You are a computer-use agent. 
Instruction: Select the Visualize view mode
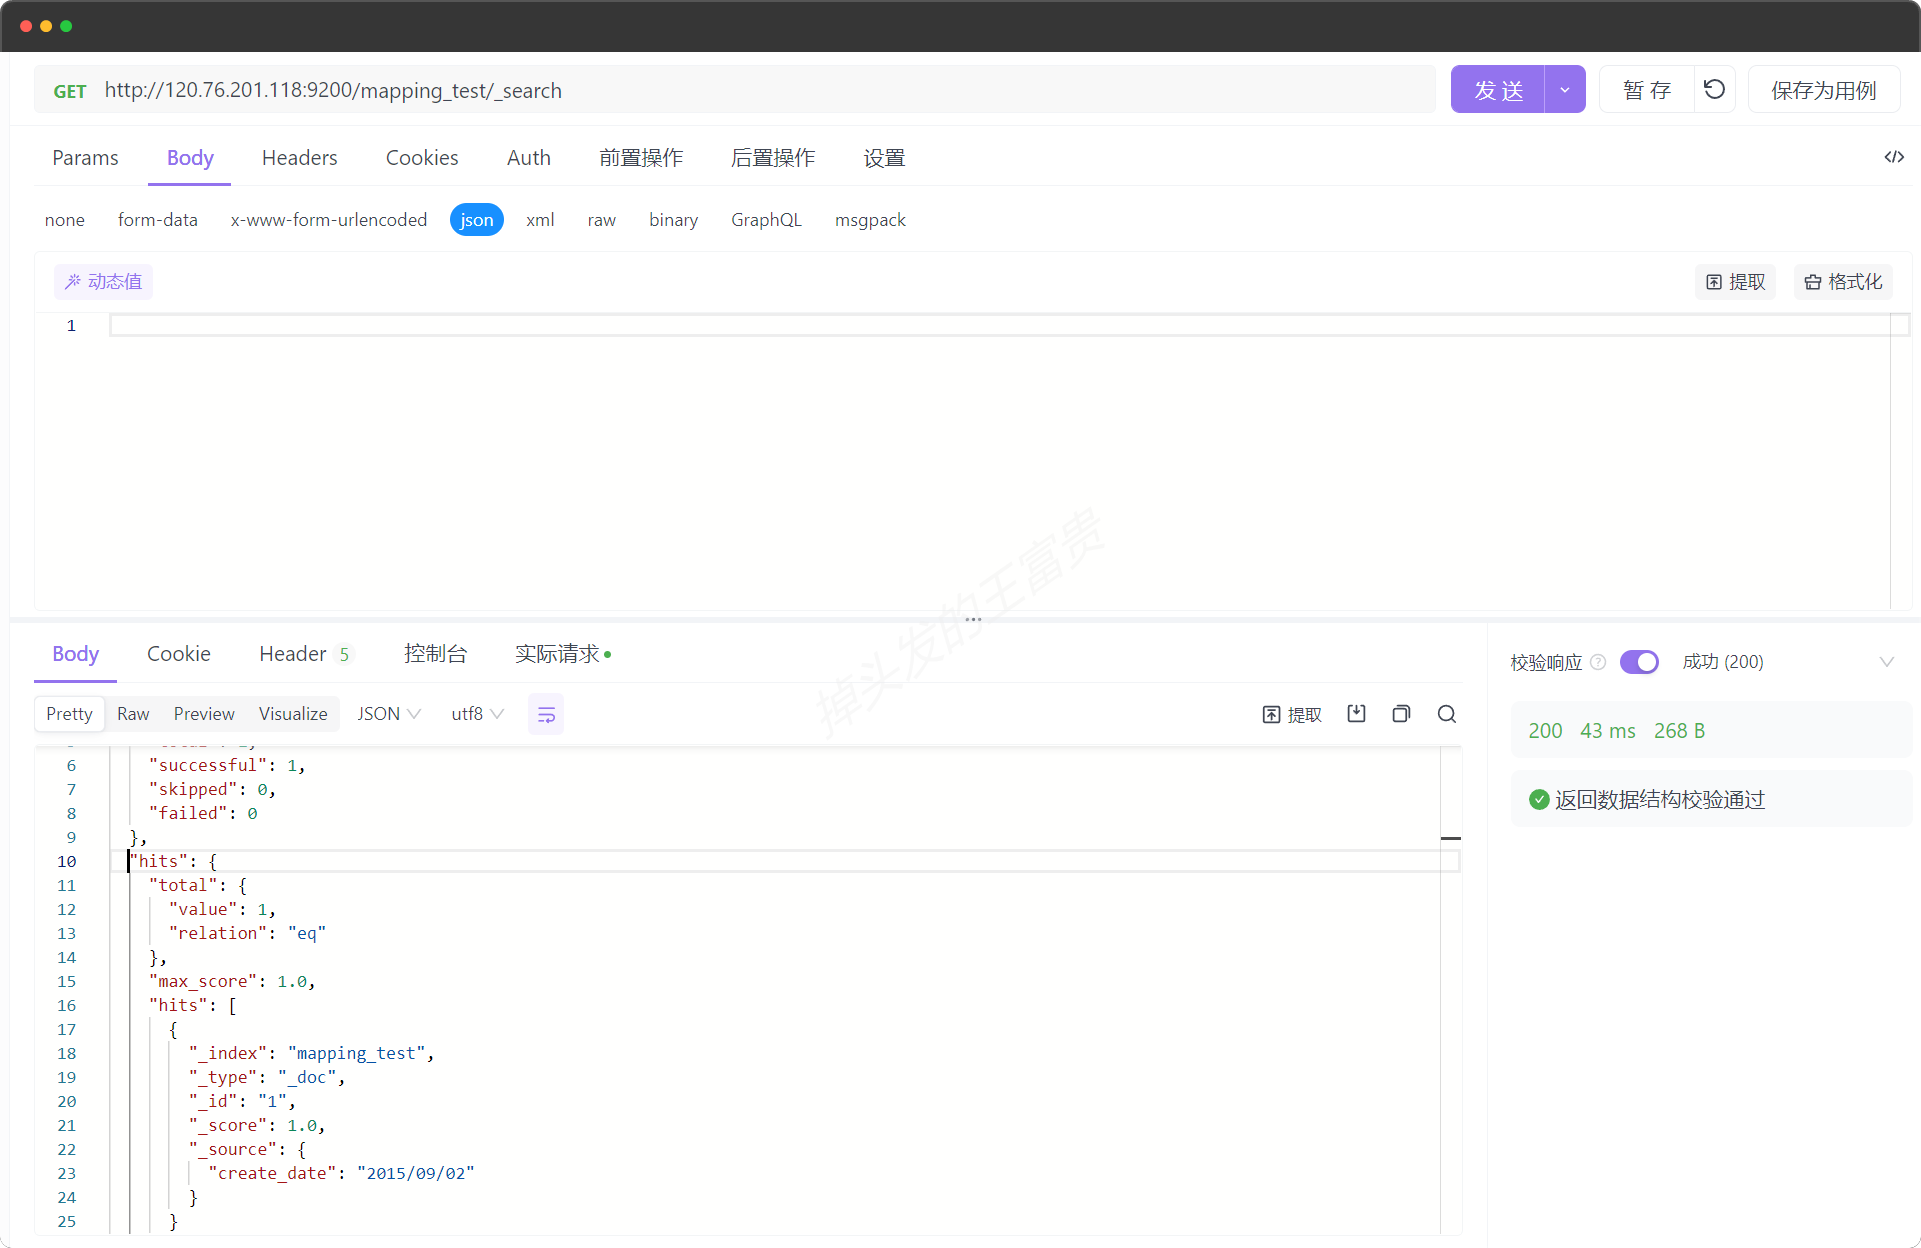coord(293,714)
